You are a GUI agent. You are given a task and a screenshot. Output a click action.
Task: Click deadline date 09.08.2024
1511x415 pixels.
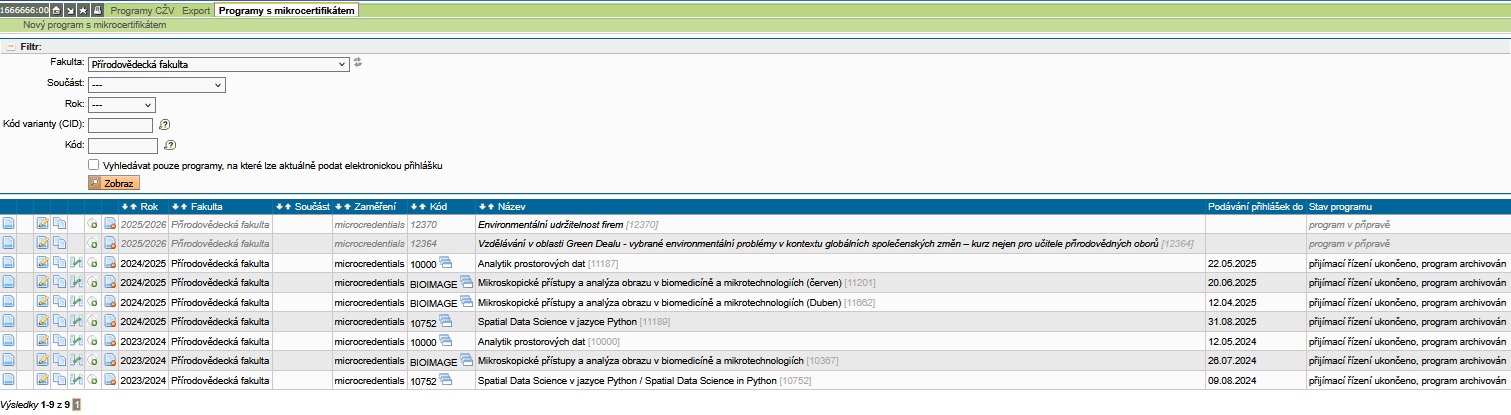1234,379
